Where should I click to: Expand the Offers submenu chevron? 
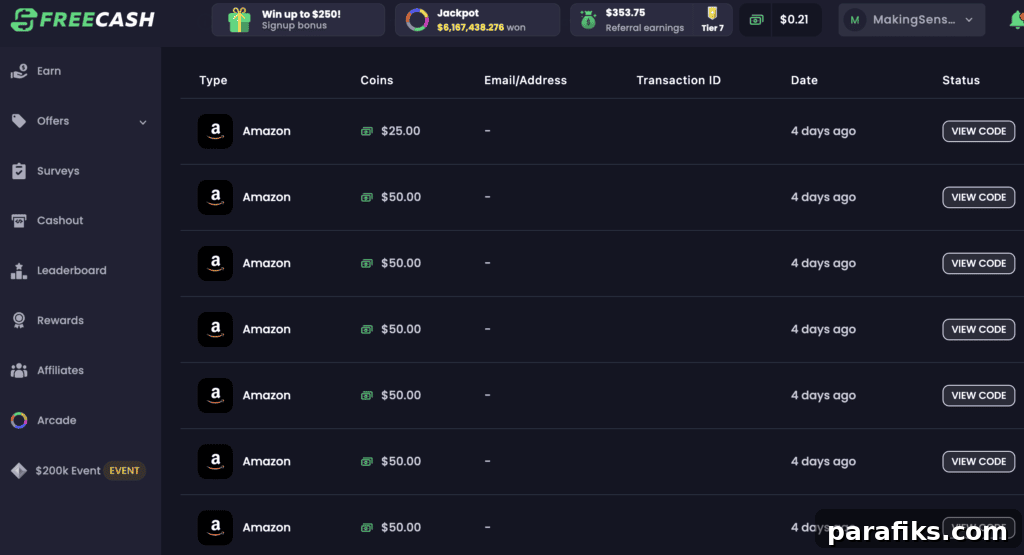pyautogui.click(x=142, y=122)
